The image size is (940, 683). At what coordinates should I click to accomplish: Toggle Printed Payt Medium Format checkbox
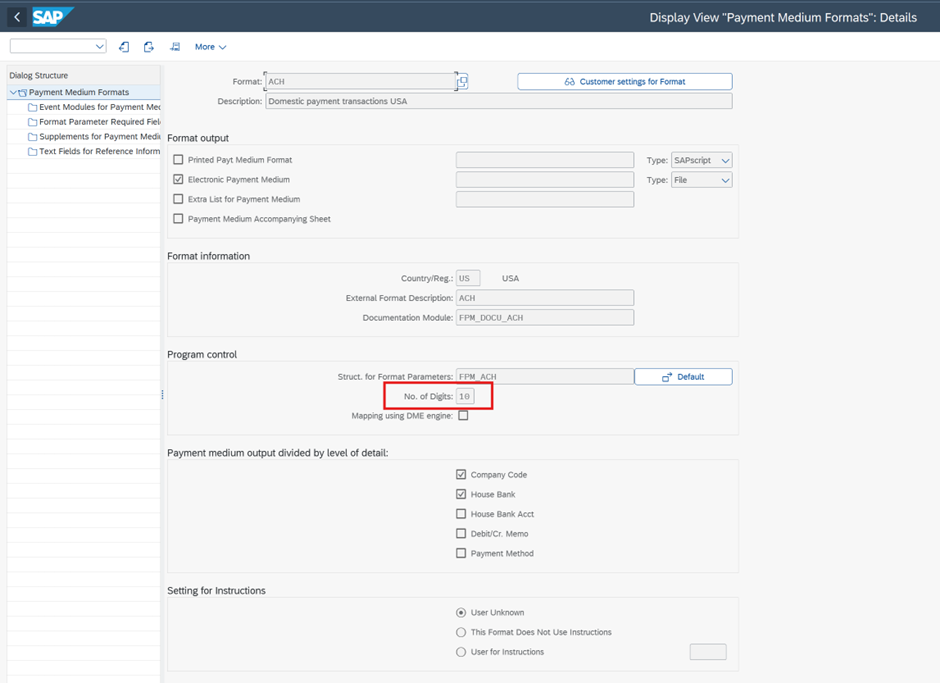[x=178, y=160]
